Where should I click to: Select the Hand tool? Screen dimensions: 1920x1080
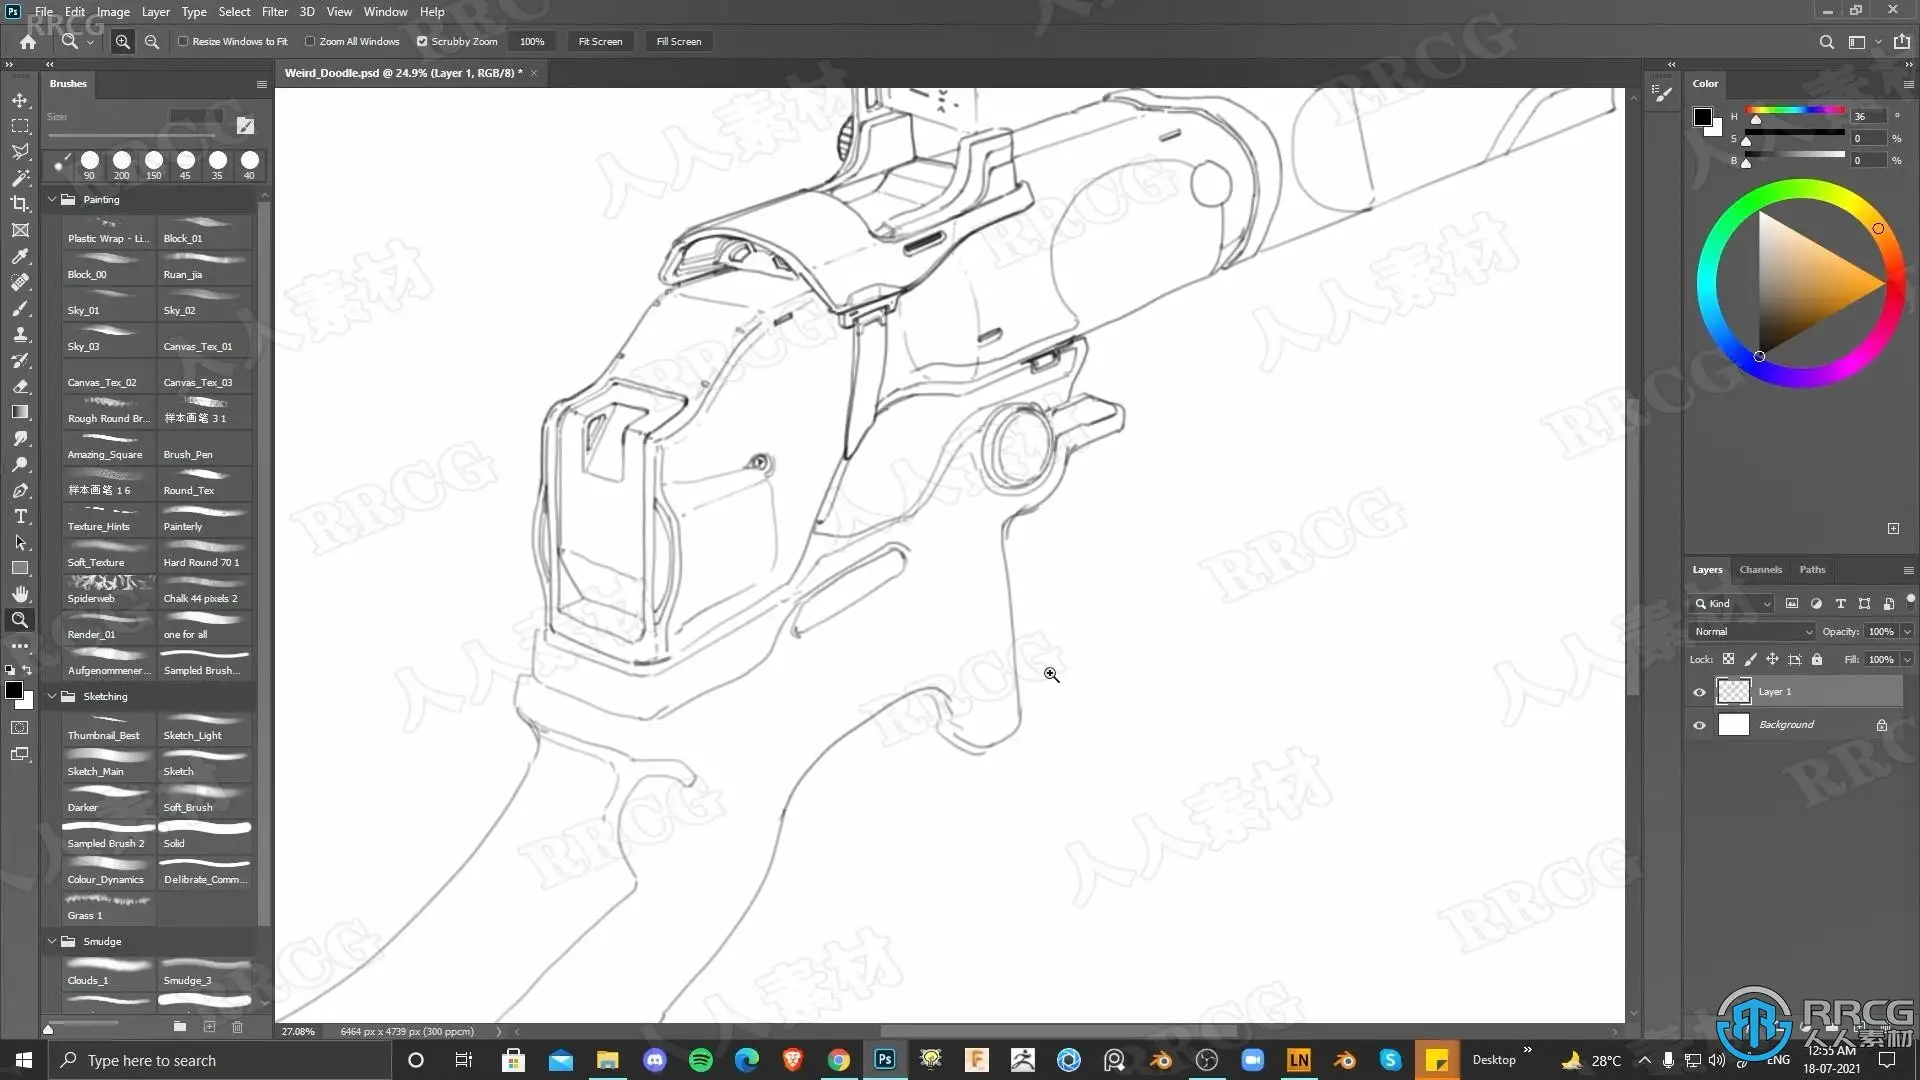20,594
